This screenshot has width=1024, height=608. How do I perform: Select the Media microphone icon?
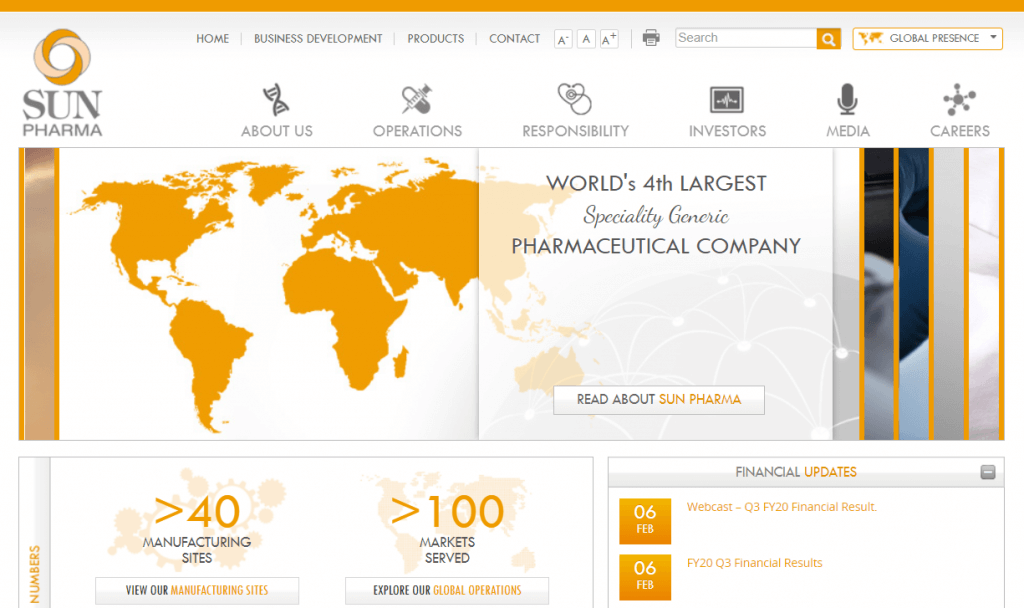848,100
